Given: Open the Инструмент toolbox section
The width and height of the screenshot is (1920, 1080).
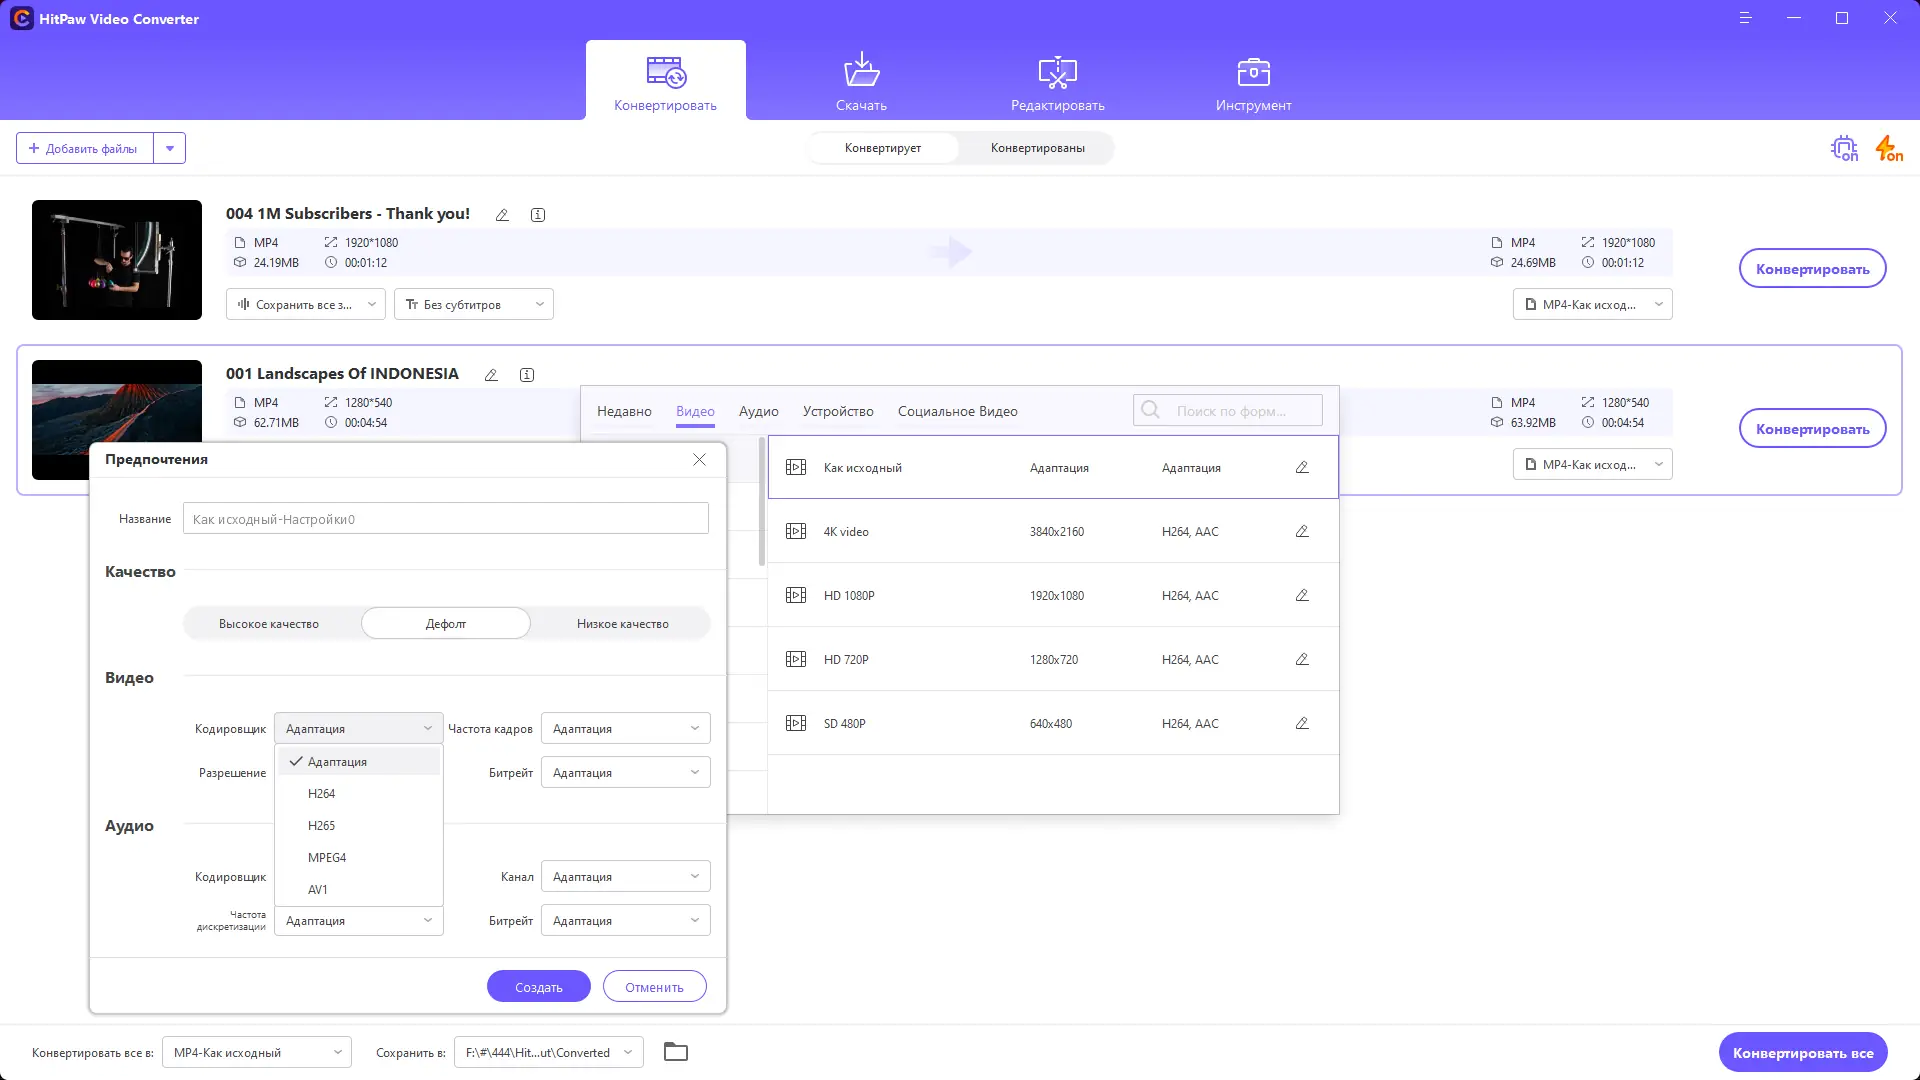Looking at the screenshot, I should pos(1253,82).
